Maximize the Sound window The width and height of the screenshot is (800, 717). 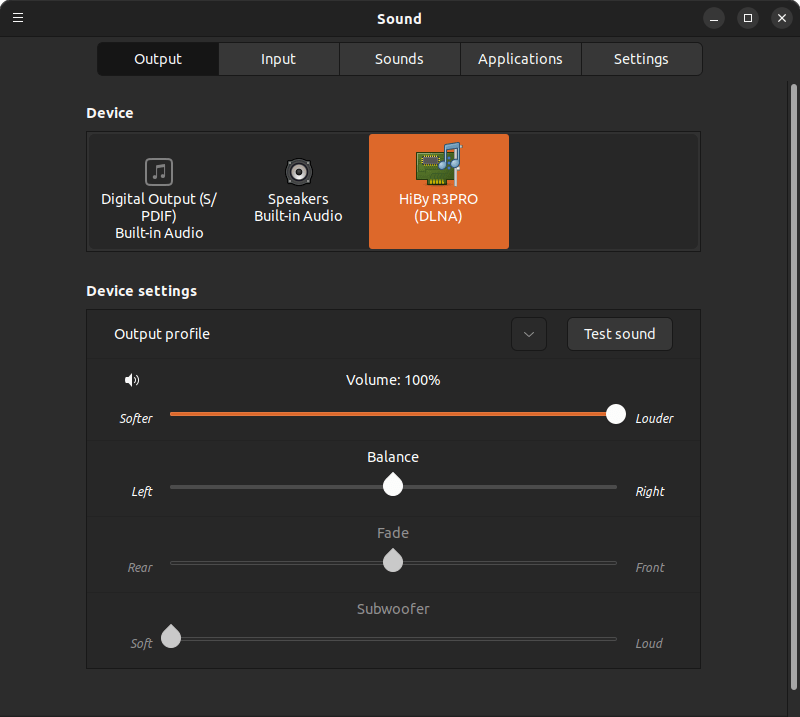(x=748, y=18)
